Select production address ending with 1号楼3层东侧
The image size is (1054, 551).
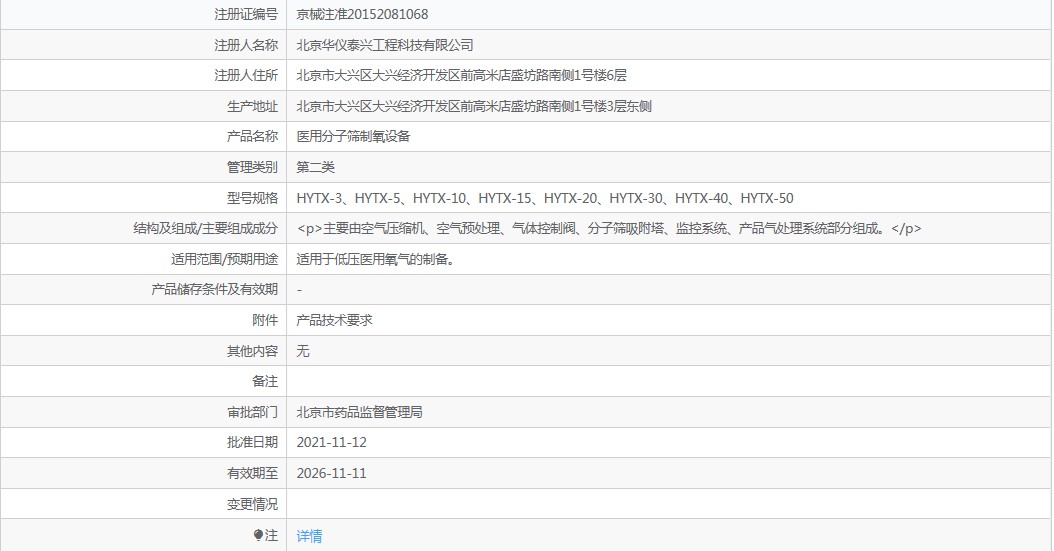(x=474, y=106)
